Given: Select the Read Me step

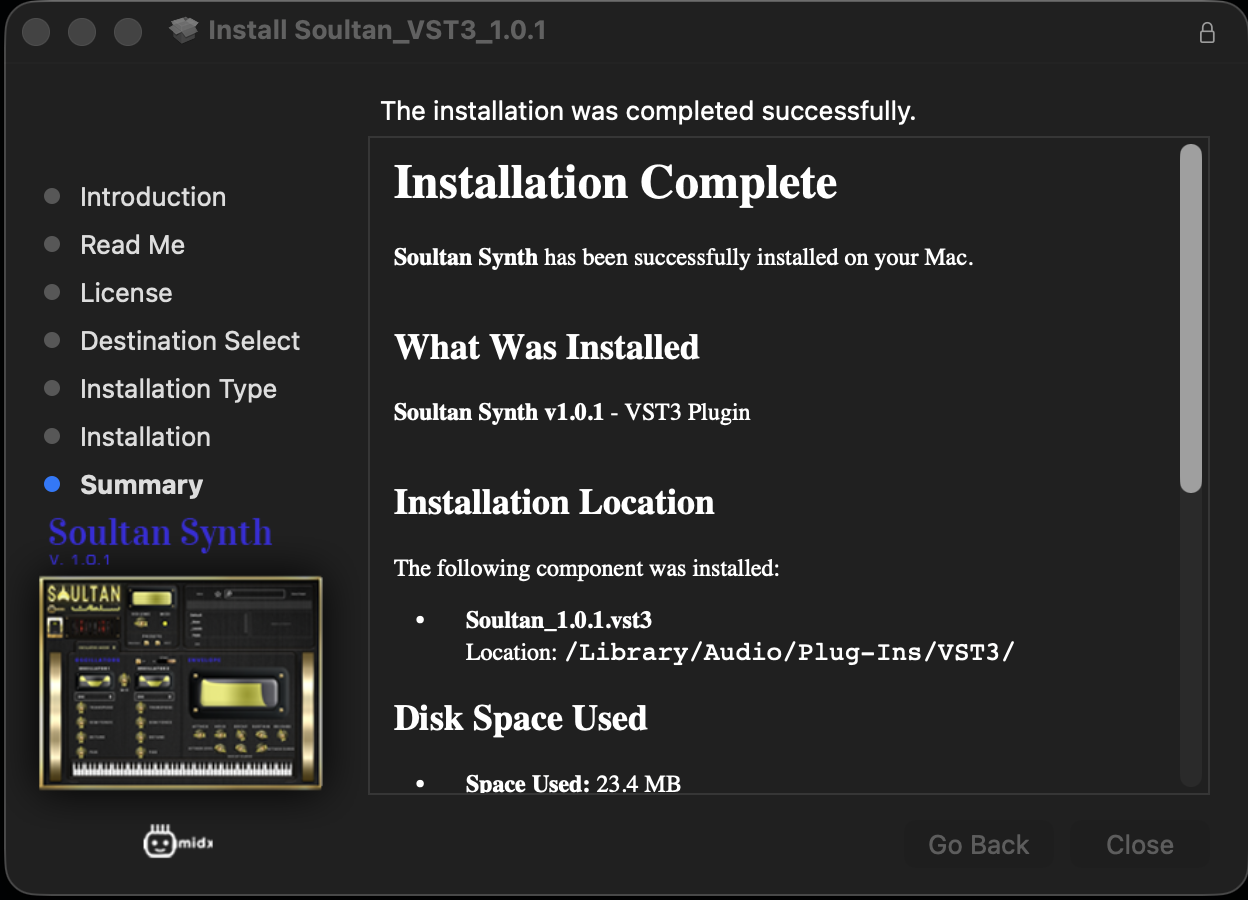Looking at the screenshot, I should pos(133,245).
